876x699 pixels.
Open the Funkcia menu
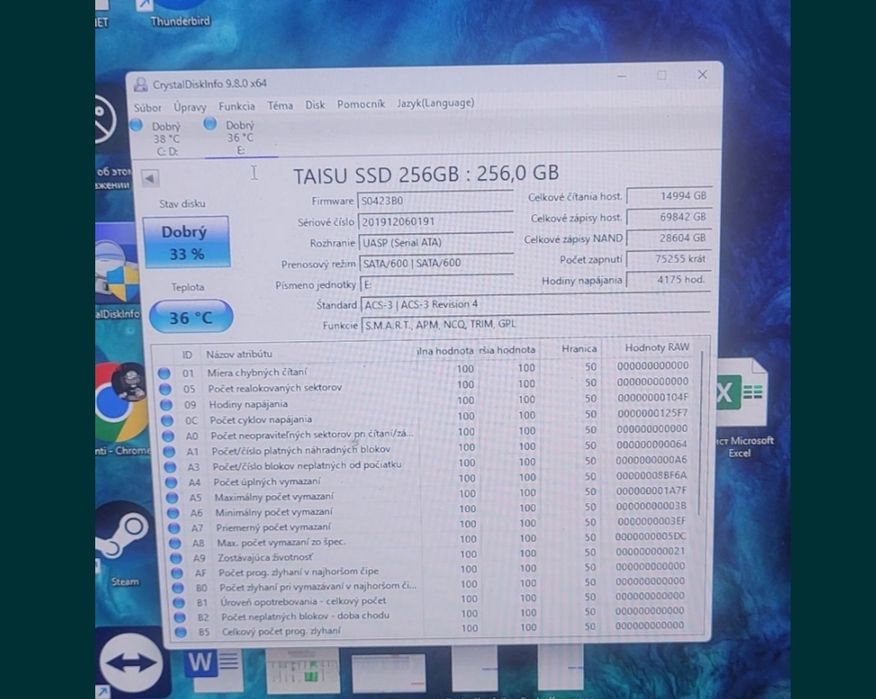237,106
